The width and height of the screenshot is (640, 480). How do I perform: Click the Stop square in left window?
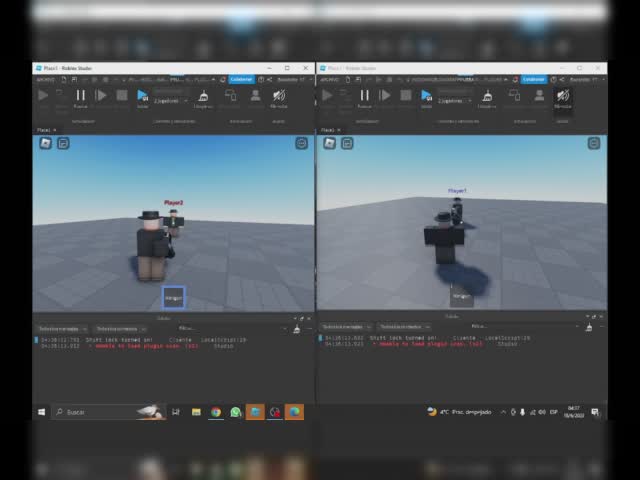coord(122,96)
